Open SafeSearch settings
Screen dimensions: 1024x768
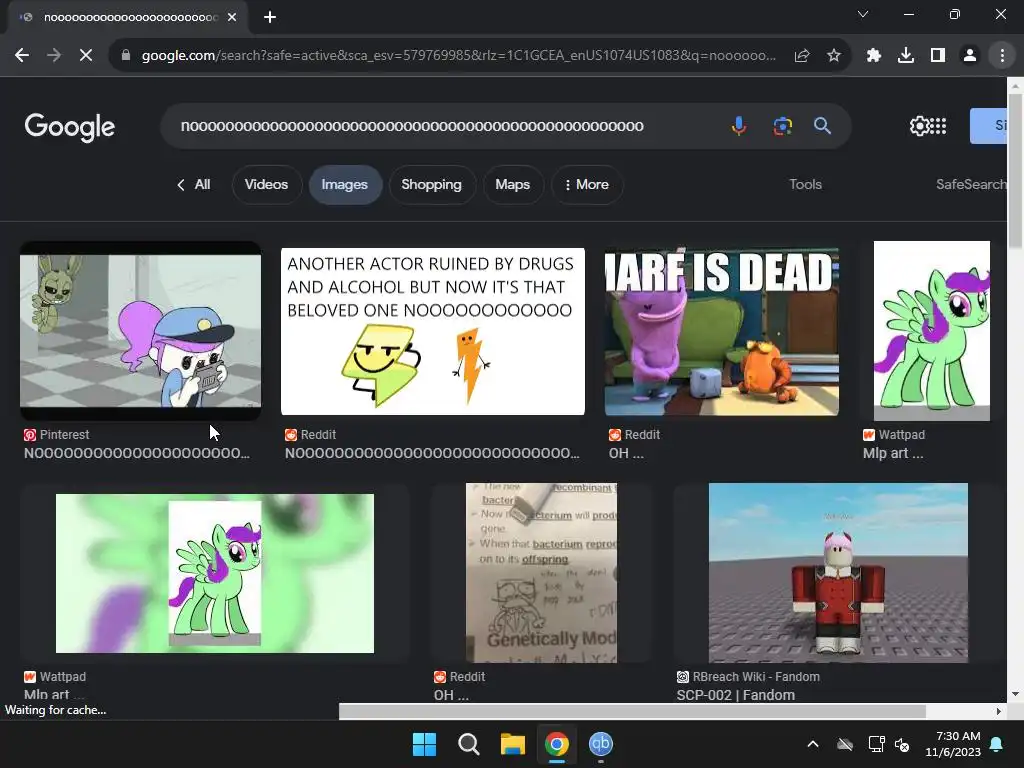(x=971, y=185)
